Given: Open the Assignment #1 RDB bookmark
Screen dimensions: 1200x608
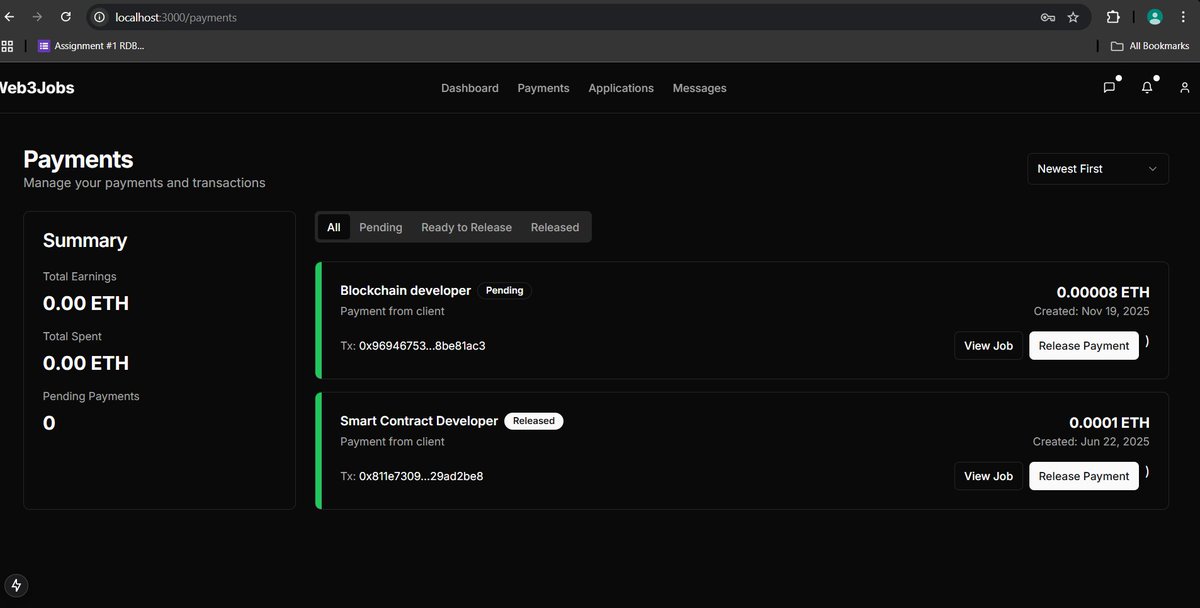Looking at the screenshot, I should (x=91, y=45).
